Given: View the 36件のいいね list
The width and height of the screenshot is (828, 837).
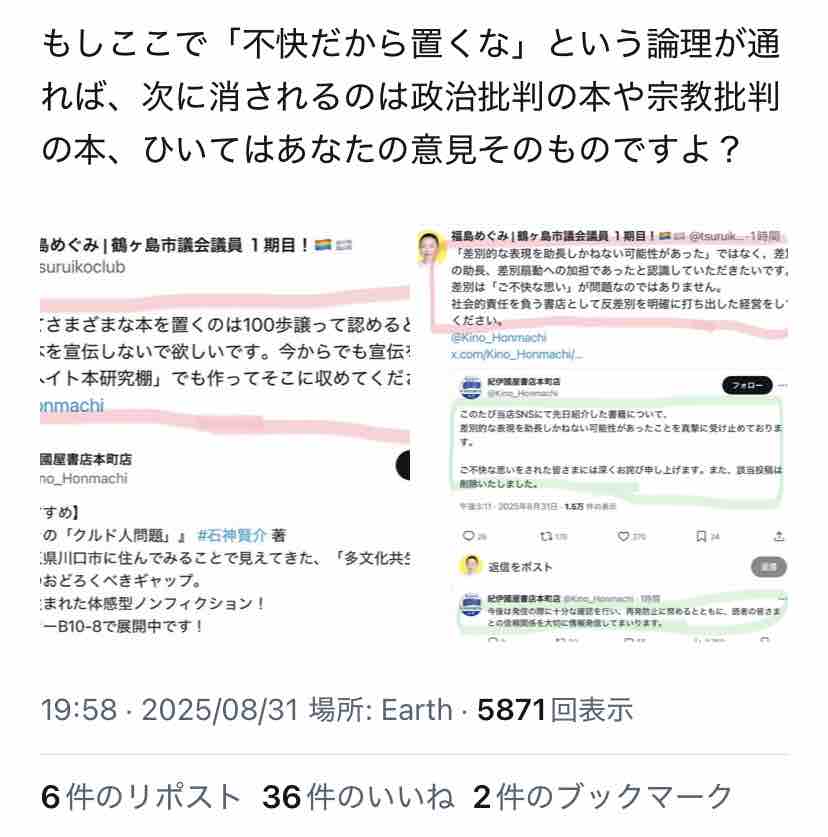Looking at the screenshot, I should click(358, 796).
